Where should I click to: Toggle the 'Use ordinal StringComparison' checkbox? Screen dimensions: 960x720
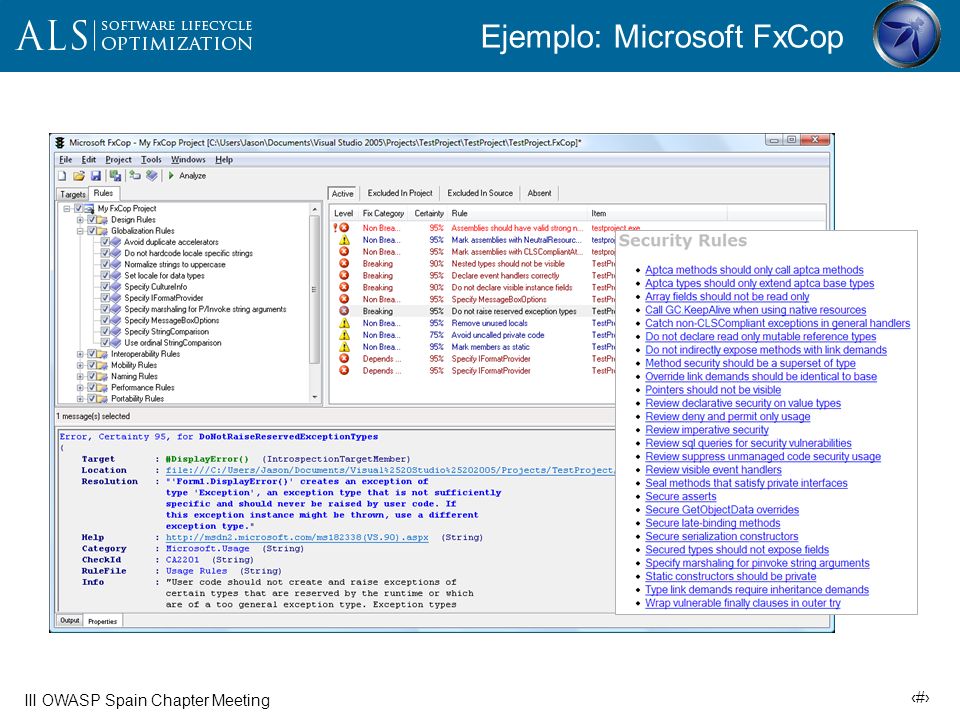(x=105, y=343)
